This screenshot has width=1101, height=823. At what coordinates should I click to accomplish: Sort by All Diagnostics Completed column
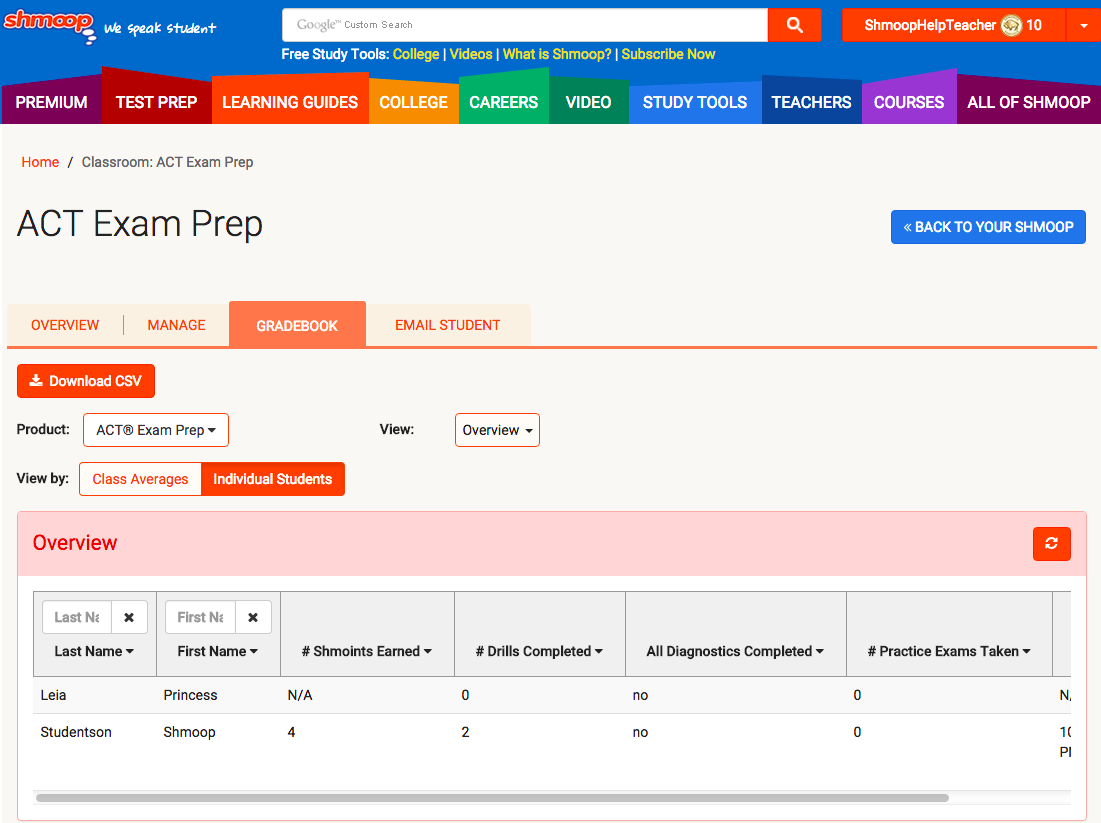(x=735, y=651)
